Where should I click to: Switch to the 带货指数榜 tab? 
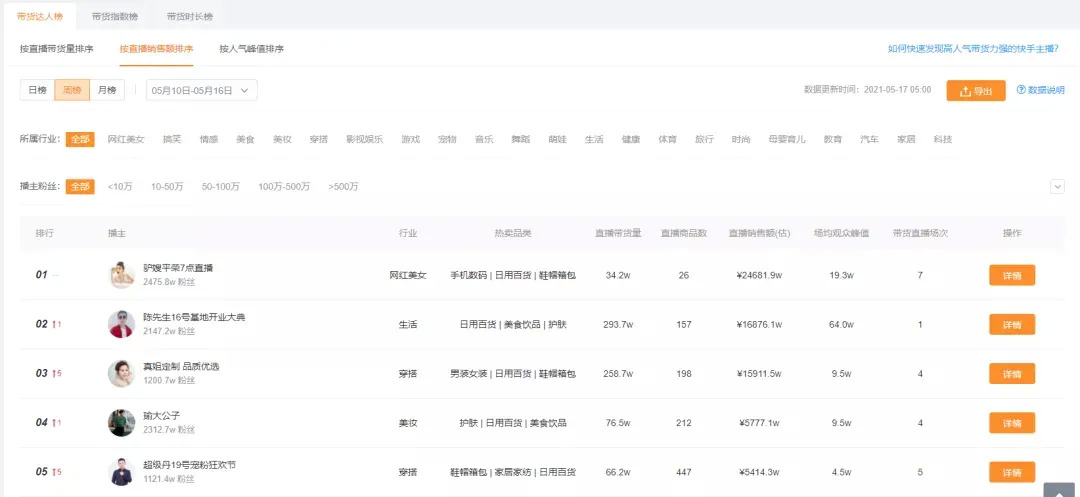pyautogui.click(x=114, y=16)
